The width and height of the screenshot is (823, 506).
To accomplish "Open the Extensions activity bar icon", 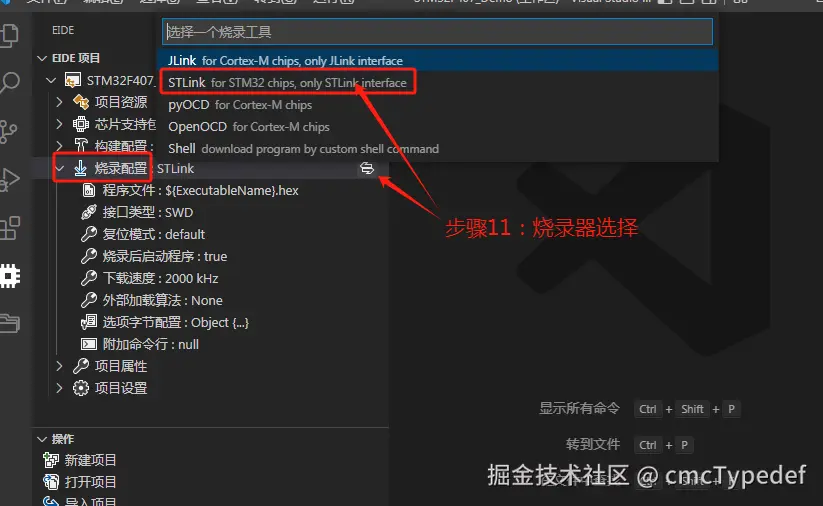I will 9,228.
